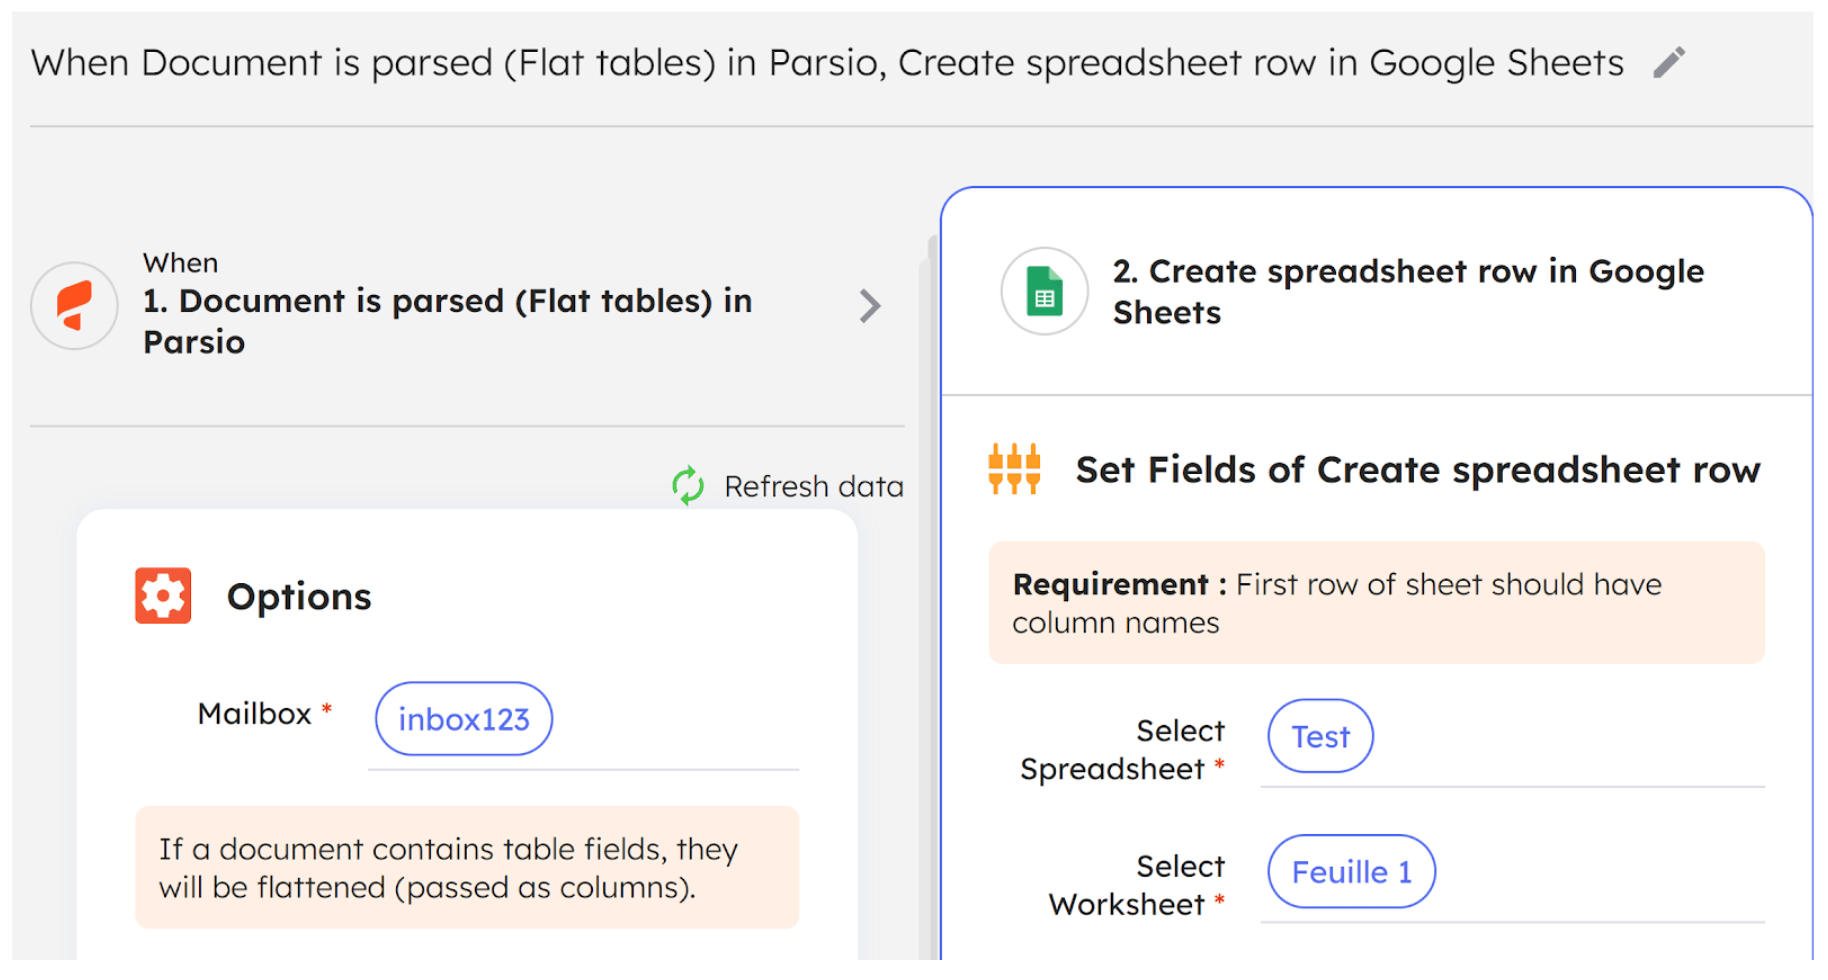
Task: Select the workflow title text at top
Action: point(826,63)
